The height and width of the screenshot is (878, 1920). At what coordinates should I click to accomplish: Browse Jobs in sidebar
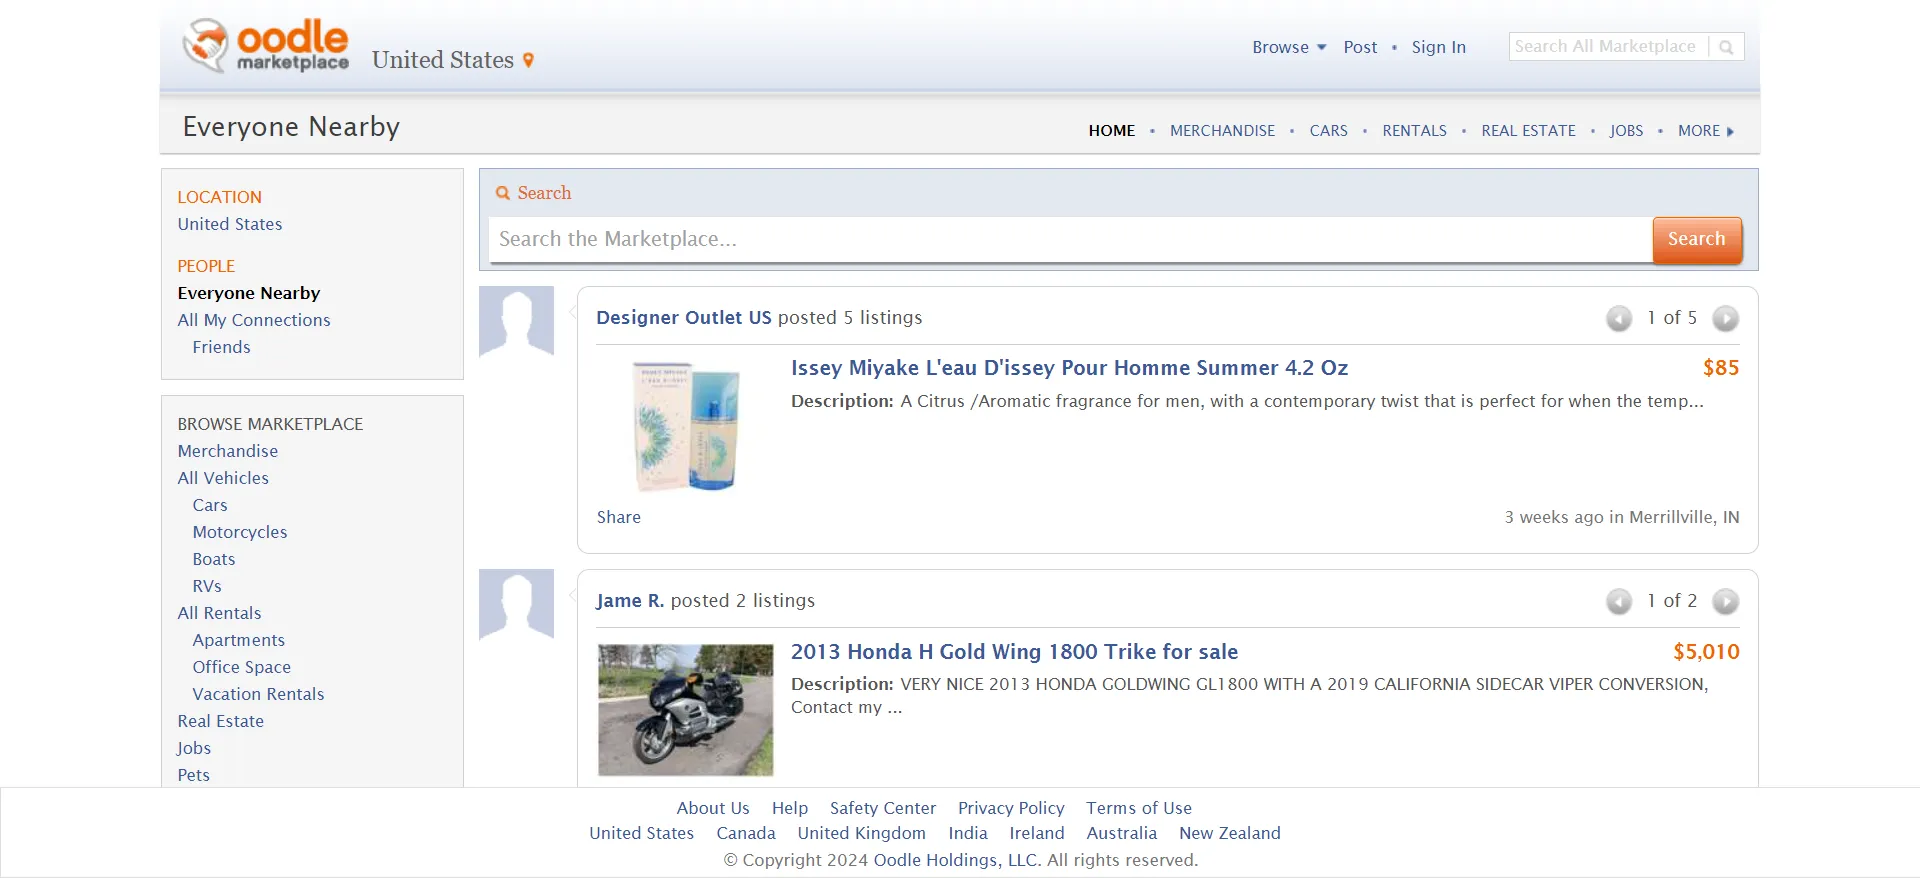tap(194, 749)
